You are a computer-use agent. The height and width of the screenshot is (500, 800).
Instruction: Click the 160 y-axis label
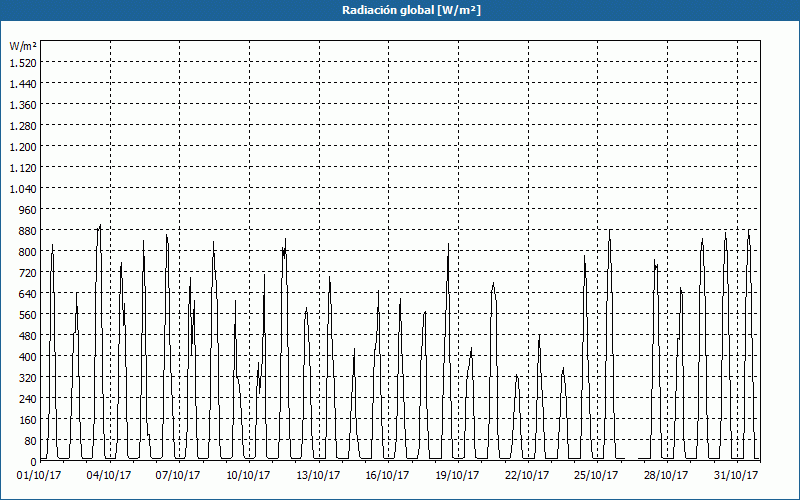(28, 420)
